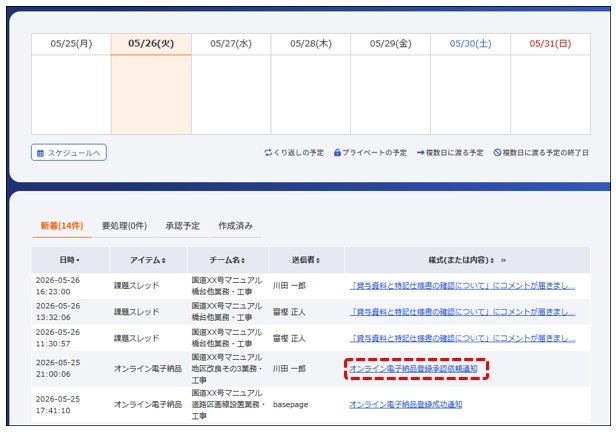Switch to the 要処理(0件) tab
Screen dimensions: 616x432
124,226
